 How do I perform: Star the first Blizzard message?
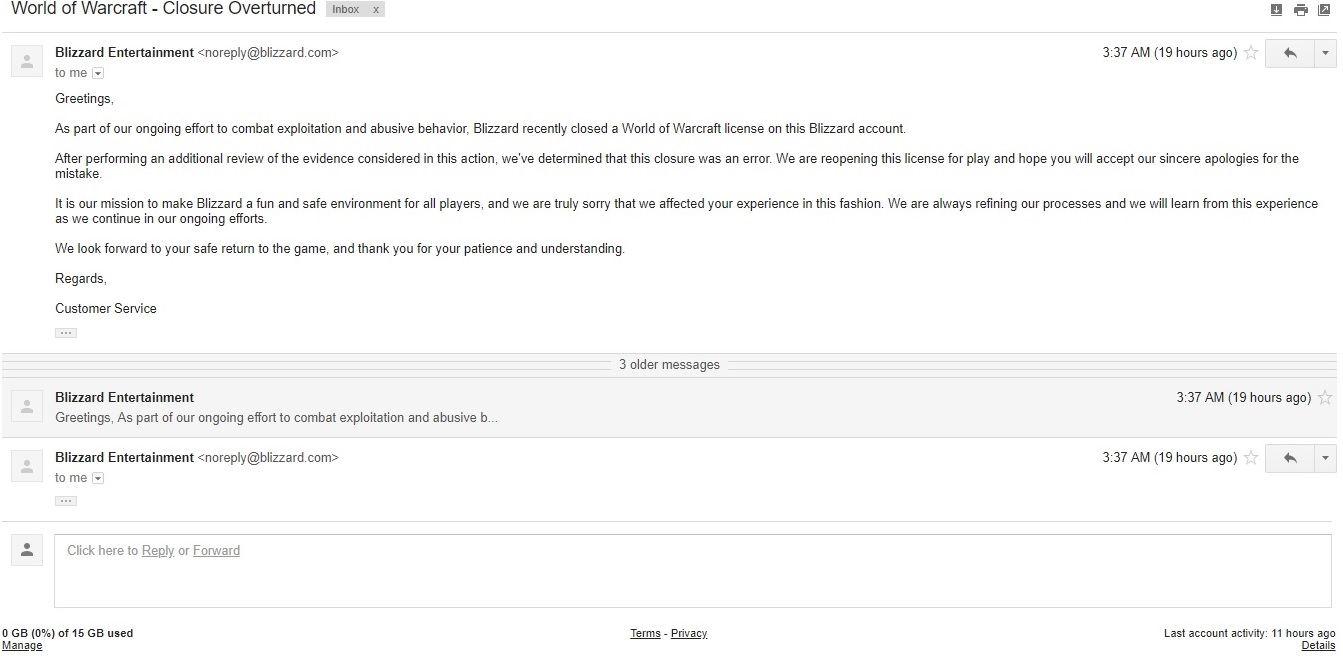[x=1251, y=53]
